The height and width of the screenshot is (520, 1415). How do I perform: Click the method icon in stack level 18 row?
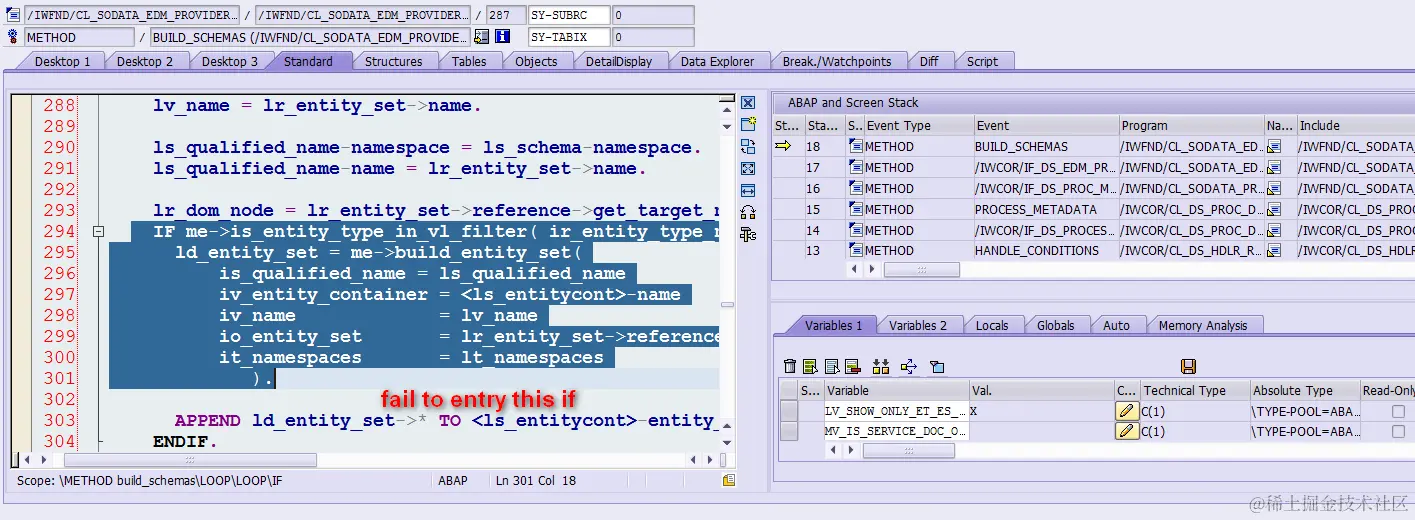(x=855, y=147)
